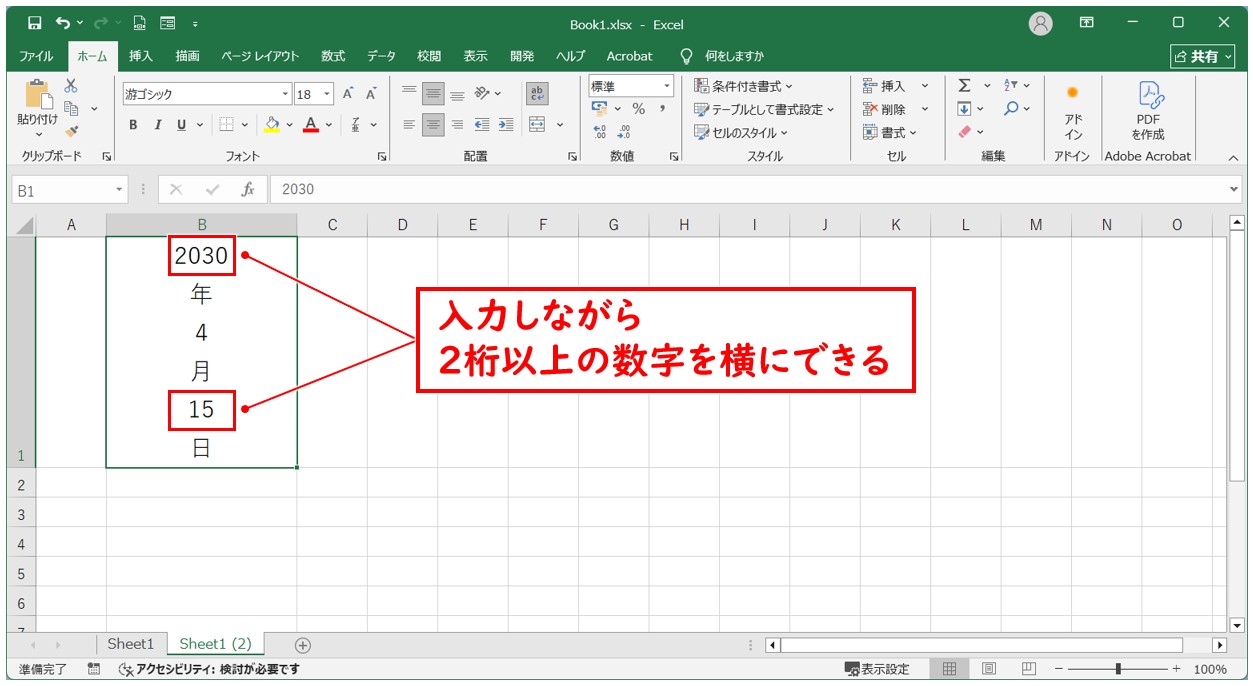The height and width of the screenshot is (686, 1253).
Task: Open セルのスタイル dropdown
Action: [741, 132]
